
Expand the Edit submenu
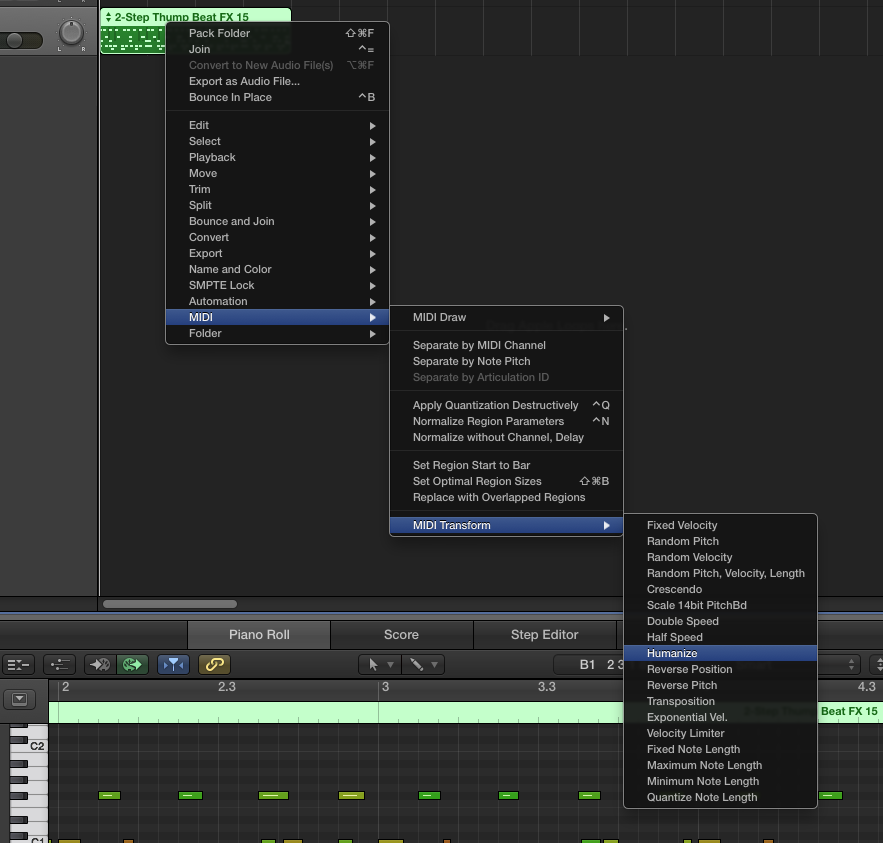(277, 125)
